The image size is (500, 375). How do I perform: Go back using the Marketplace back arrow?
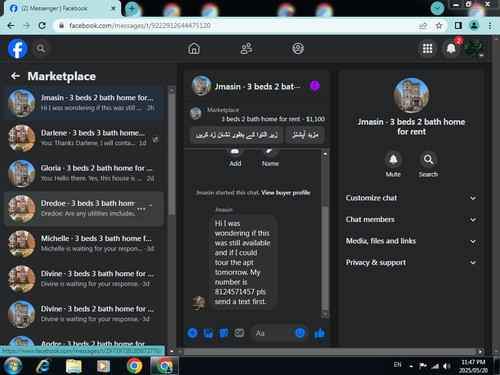point(15,76)
